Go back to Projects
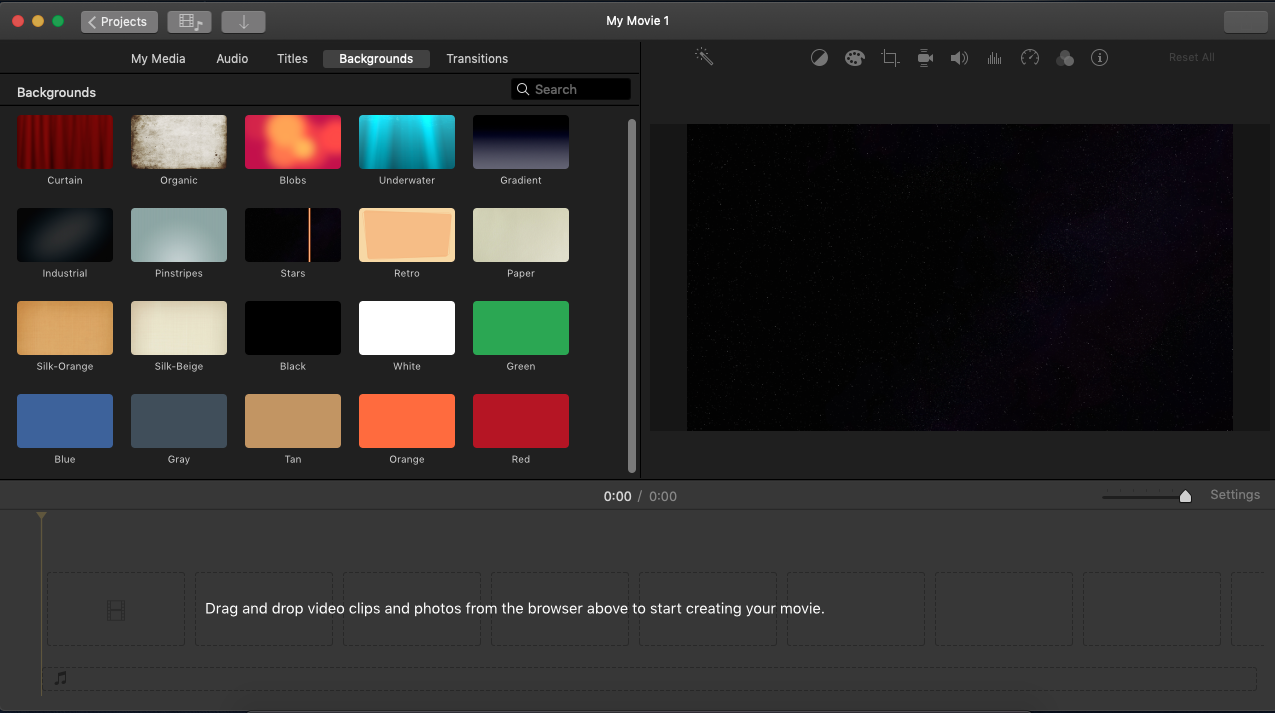This screenshot has height=713, width=1275. pos(118,22)
